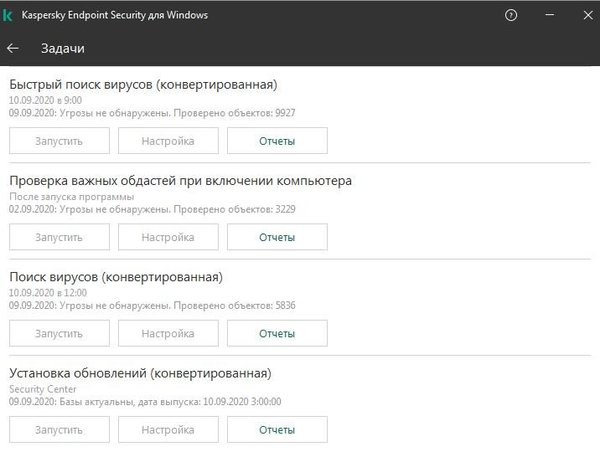Minimize the Kaspersky window
Image resolution: width=600 pixels, height=452 pixels.
click(x=546, y=15)
